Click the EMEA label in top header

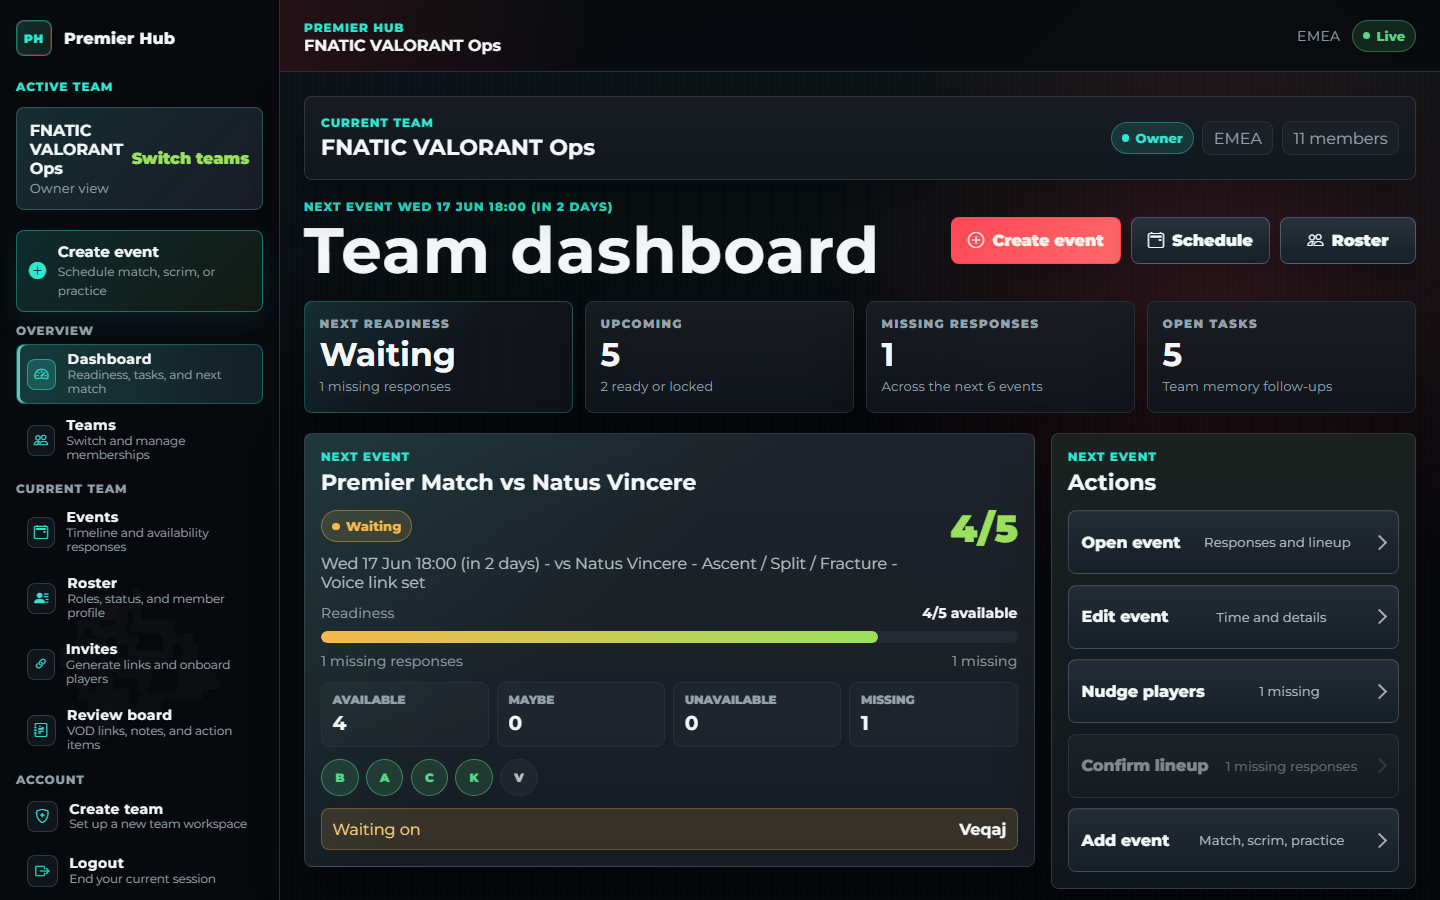1318,36
